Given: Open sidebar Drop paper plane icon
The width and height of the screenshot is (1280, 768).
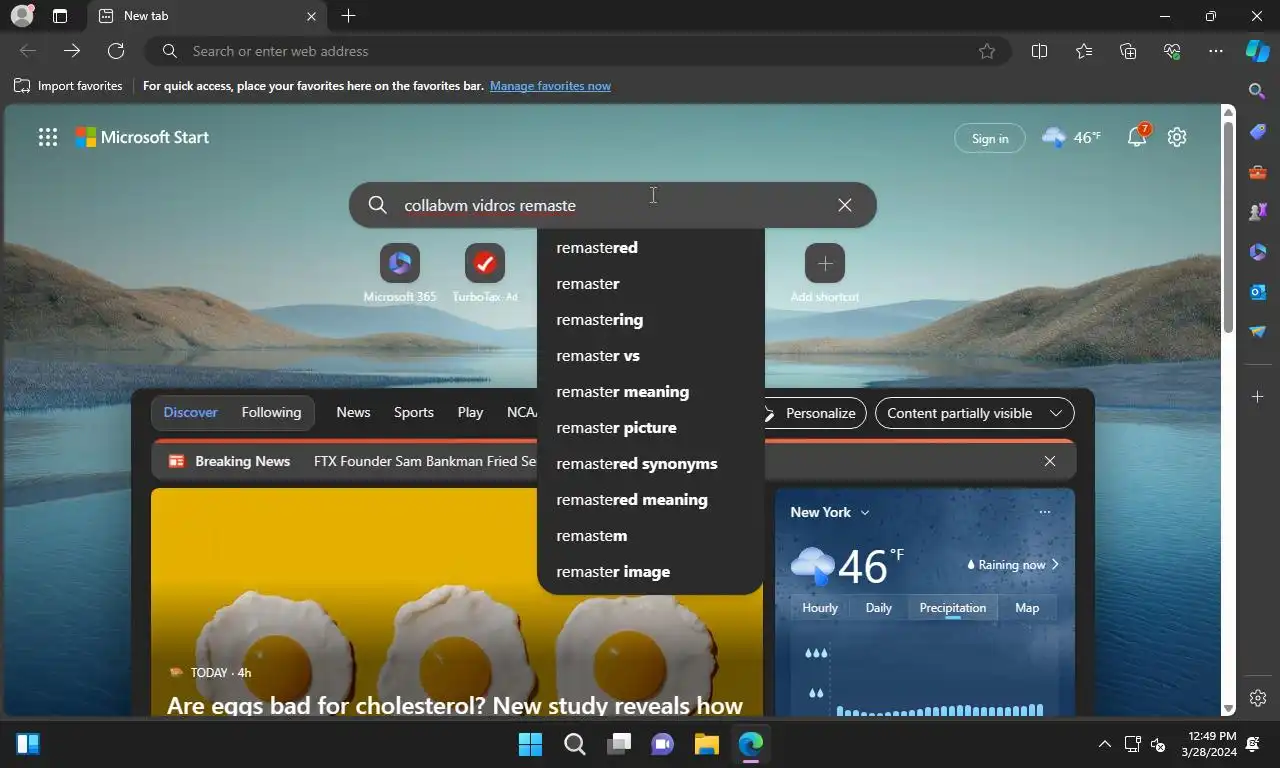Looking at the screenshot, I should pyautogui.click(x=1258, y=332).
